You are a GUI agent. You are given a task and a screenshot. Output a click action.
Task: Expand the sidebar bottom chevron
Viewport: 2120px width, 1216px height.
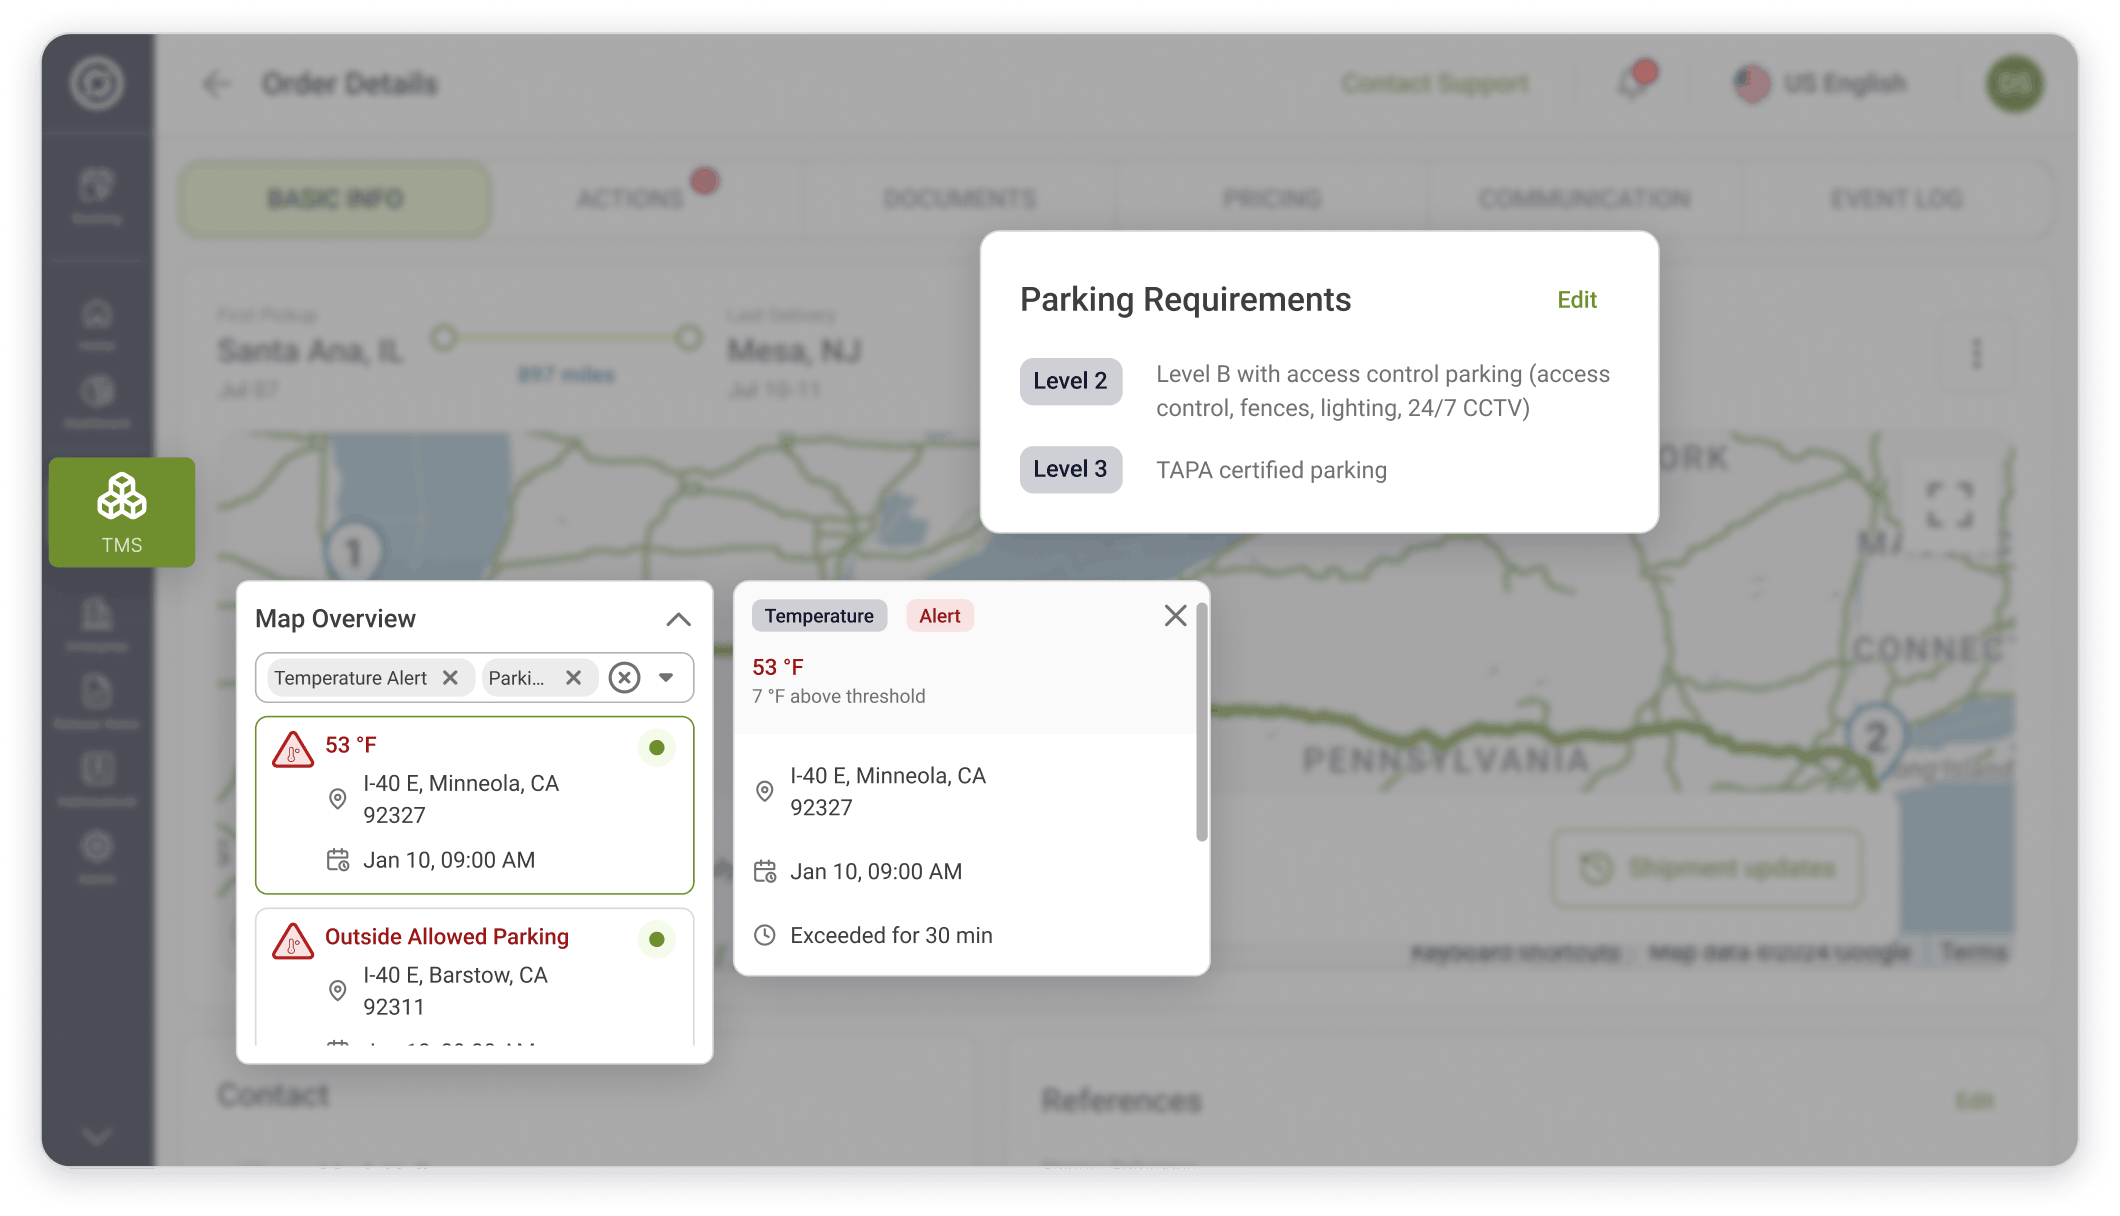click(x=97, y=1136)
